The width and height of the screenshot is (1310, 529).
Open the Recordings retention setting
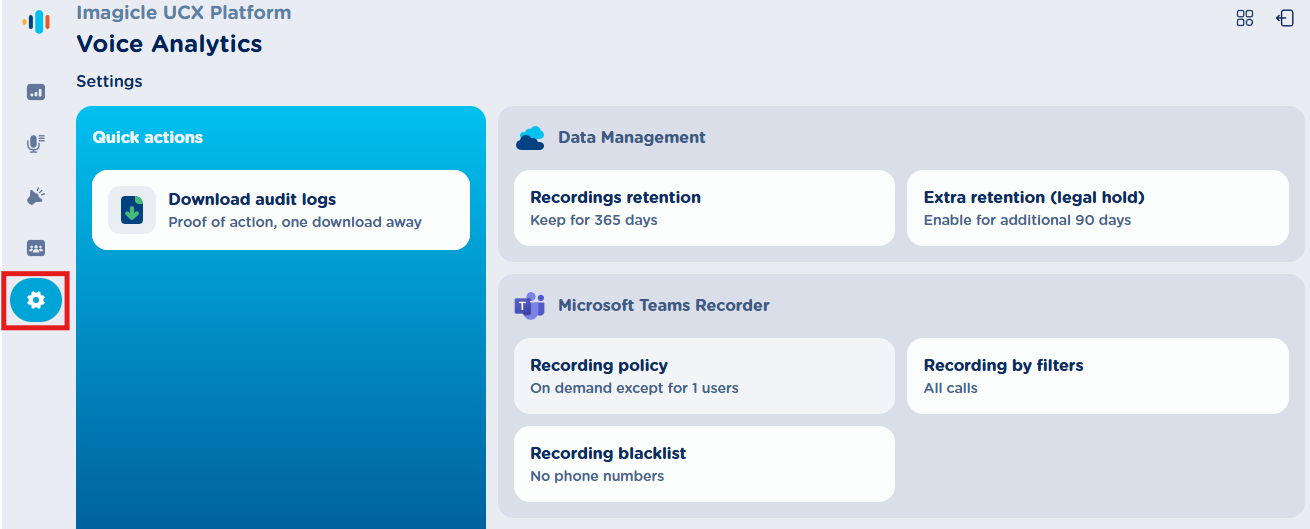pos(704,208)
